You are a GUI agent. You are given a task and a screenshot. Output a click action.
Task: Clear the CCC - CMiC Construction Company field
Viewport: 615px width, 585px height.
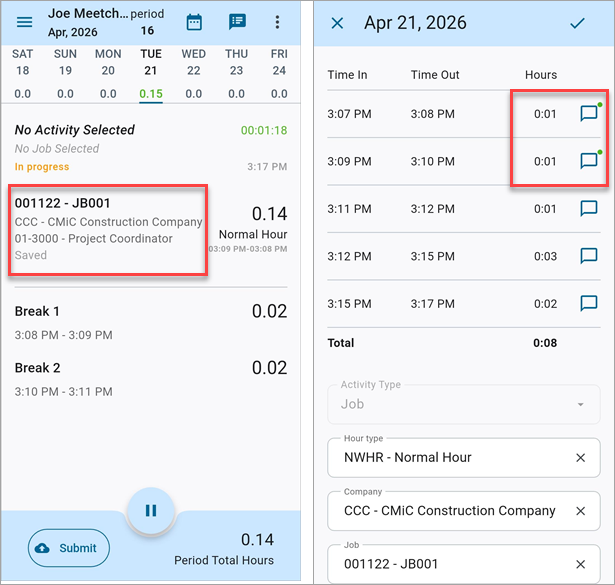tap(580, 511)
